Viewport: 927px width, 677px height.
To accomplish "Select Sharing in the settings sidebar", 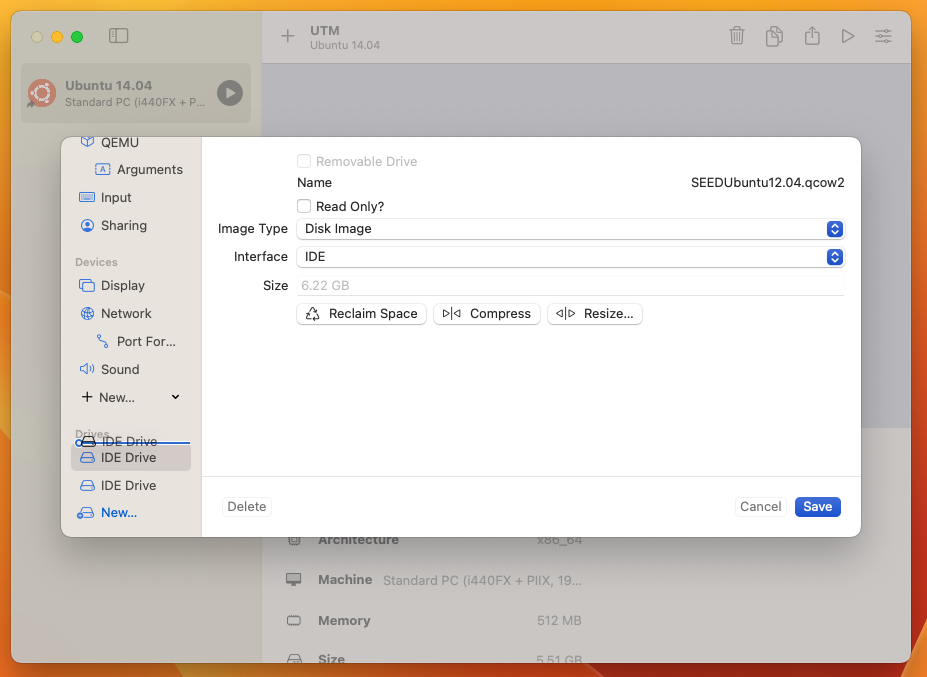I will point(123,226).
